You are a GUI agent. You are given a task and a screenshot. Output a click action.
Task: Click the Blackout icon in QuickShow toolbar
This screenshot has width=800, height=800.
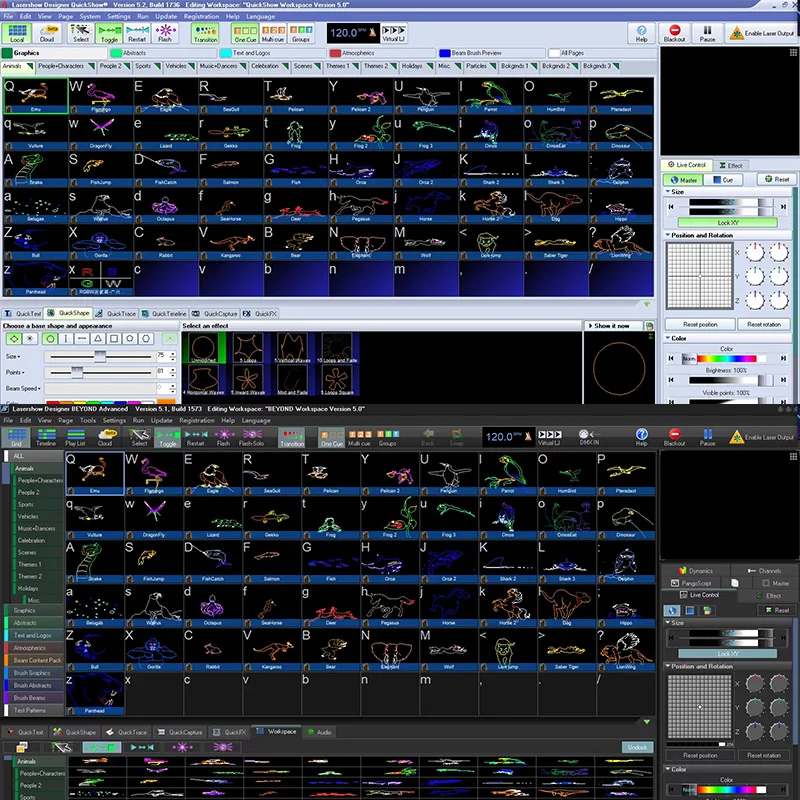[x=674, y=33]
